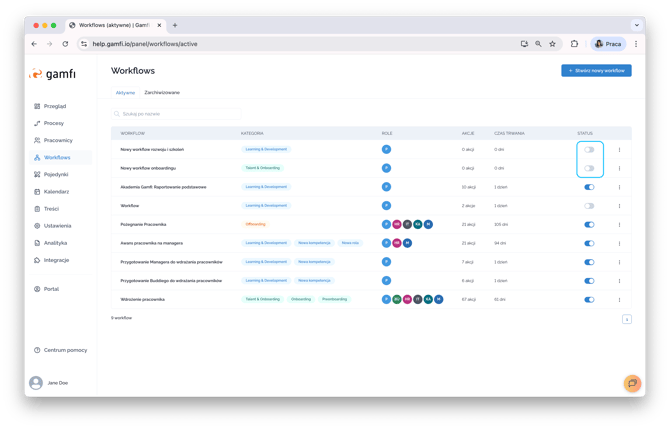Open three-dot menu for Wdrożenie pracownika
The height and width of the screenshot is (429, 670).
coord(619,299)
